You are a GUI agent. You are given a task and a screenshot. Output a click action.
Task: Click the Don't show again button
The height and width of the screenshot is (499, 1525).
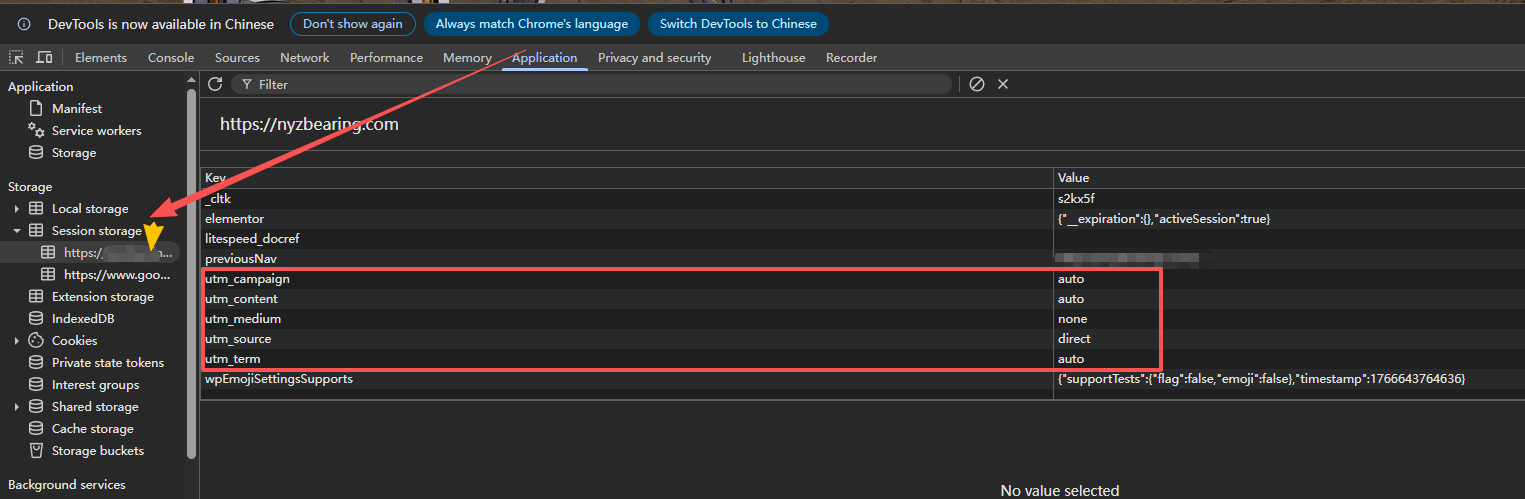click(353, 24)
